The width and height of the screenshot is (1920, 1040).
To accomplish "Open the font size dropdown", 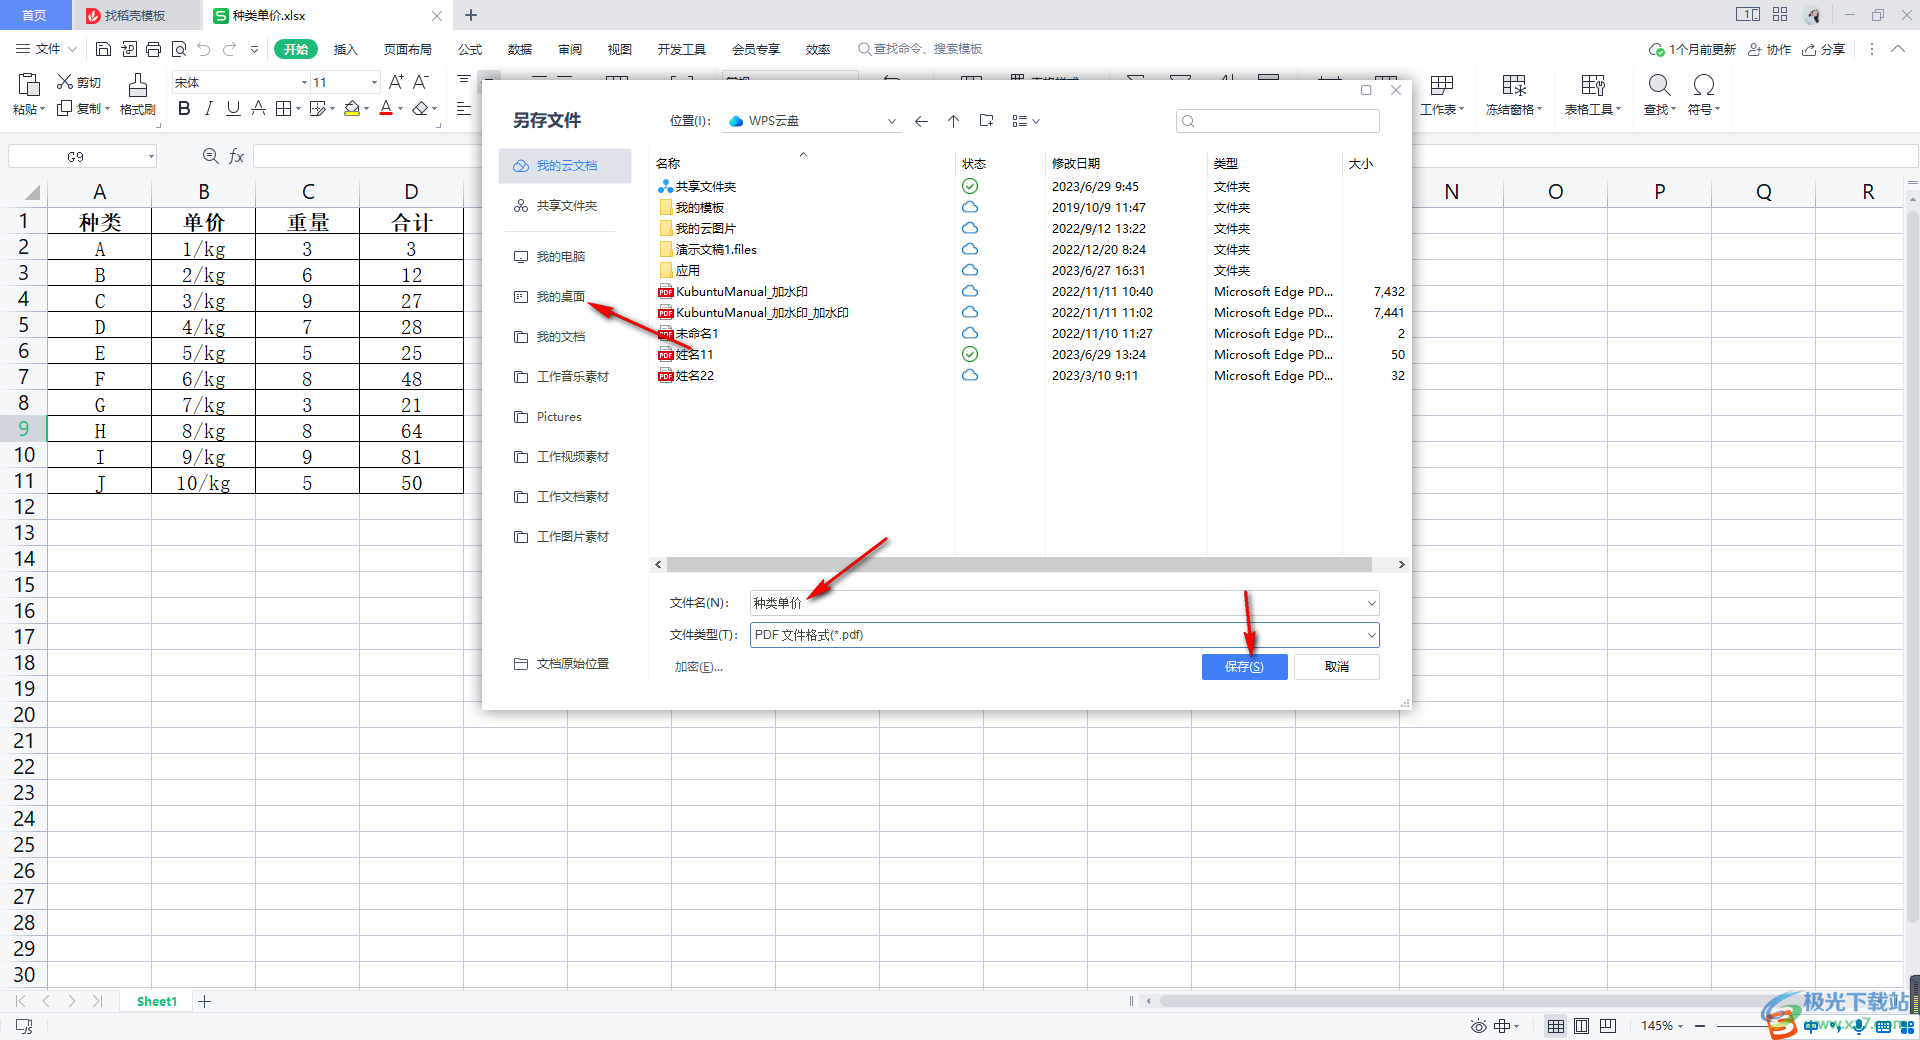I will coord(374,82).
